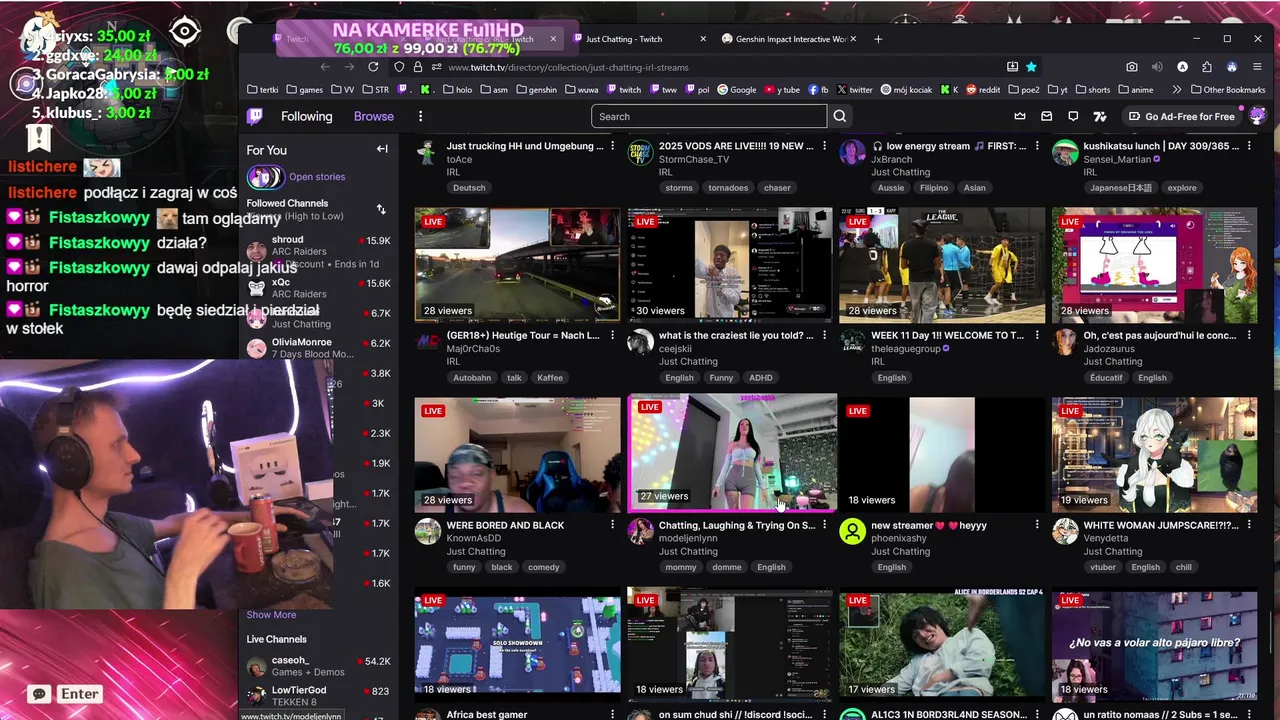The height and width of the screenshot is (720, 1280).
Task: Open options dots for WERE BORED AND BLACK stream
Action: coord(613,525)
